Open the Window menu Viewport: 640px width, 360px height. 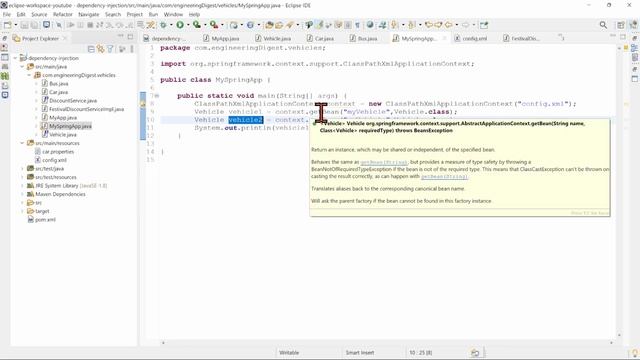tap(173, 14)
